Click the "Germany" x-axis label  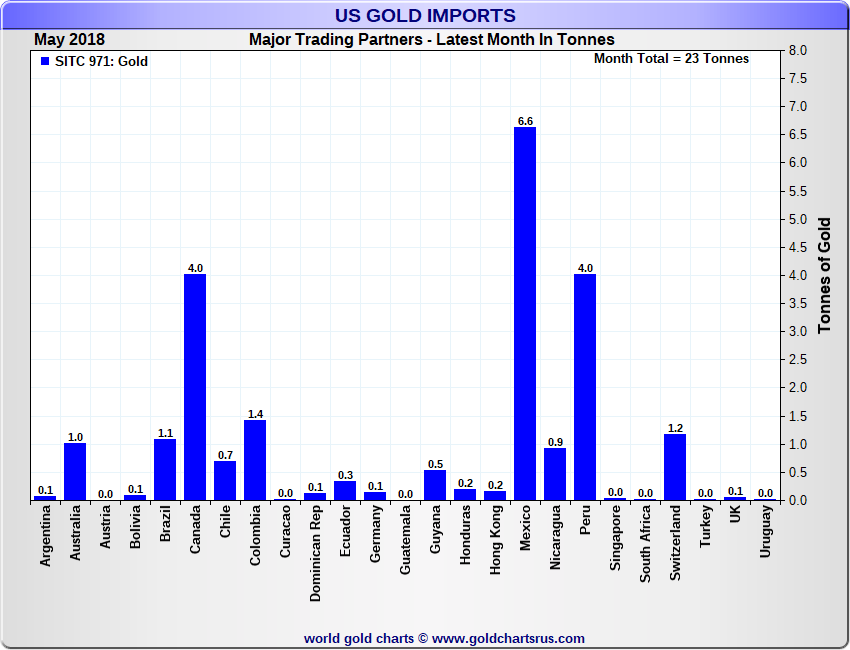[x=375, y=533]
